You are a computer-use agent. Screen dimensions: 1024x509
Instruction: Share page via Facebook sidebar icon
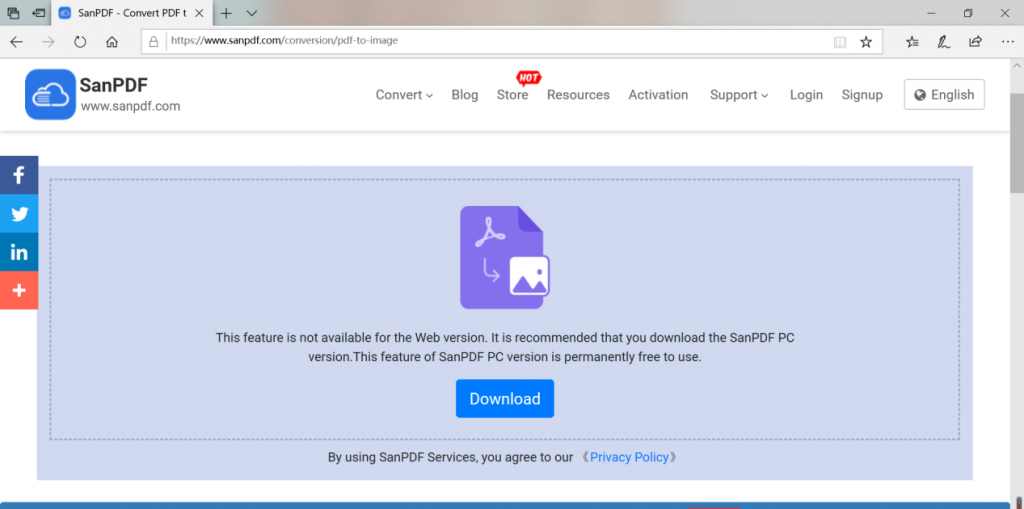(x=19, y=175)
